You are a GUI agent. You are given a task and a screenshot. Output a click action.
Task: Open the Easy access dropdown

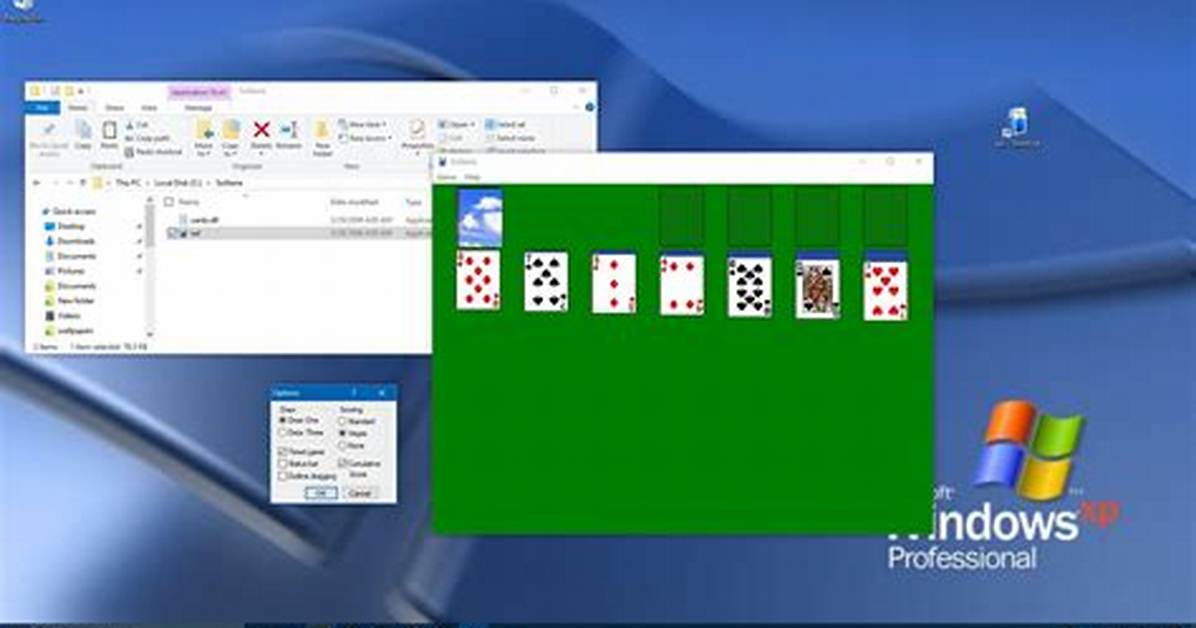tap(366, 138)
